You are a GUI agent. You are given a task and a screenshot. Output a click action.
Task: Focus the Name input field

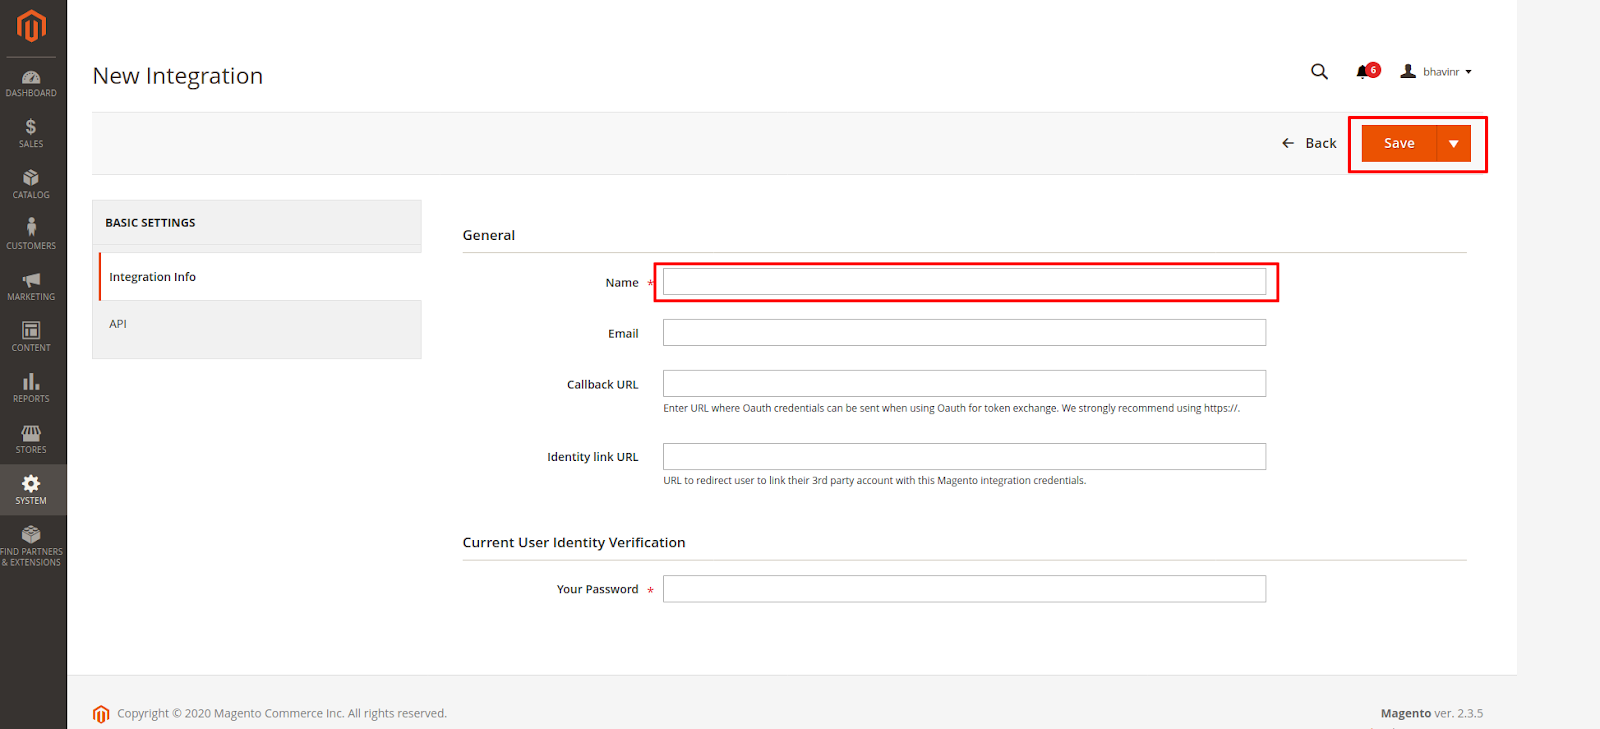[x=964, y=282]
